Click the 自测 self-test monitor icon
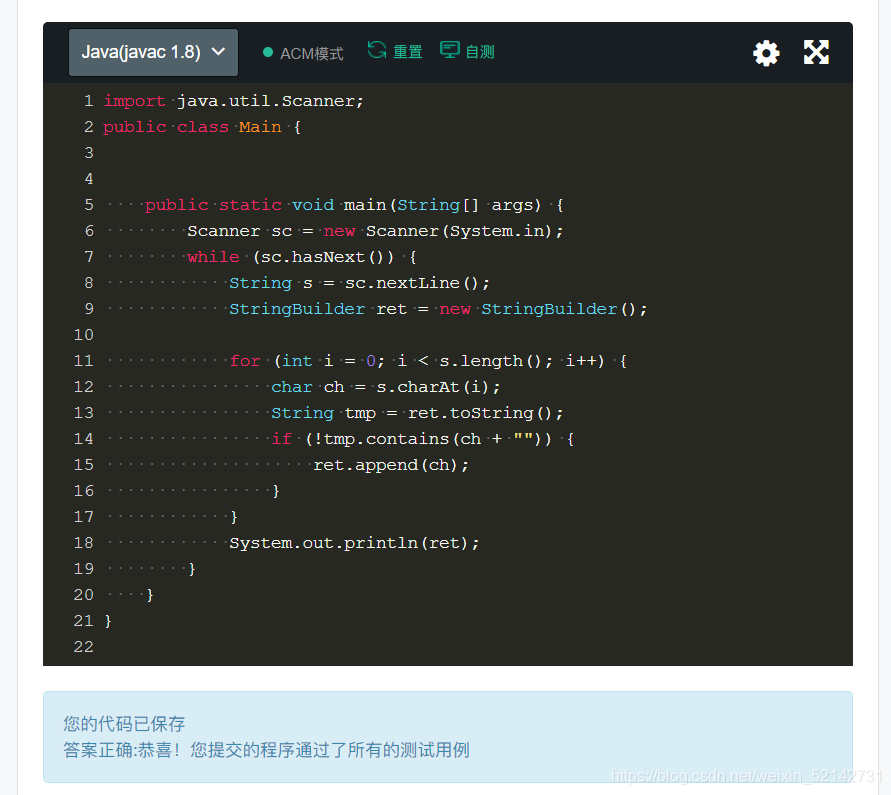 [449, 50]
